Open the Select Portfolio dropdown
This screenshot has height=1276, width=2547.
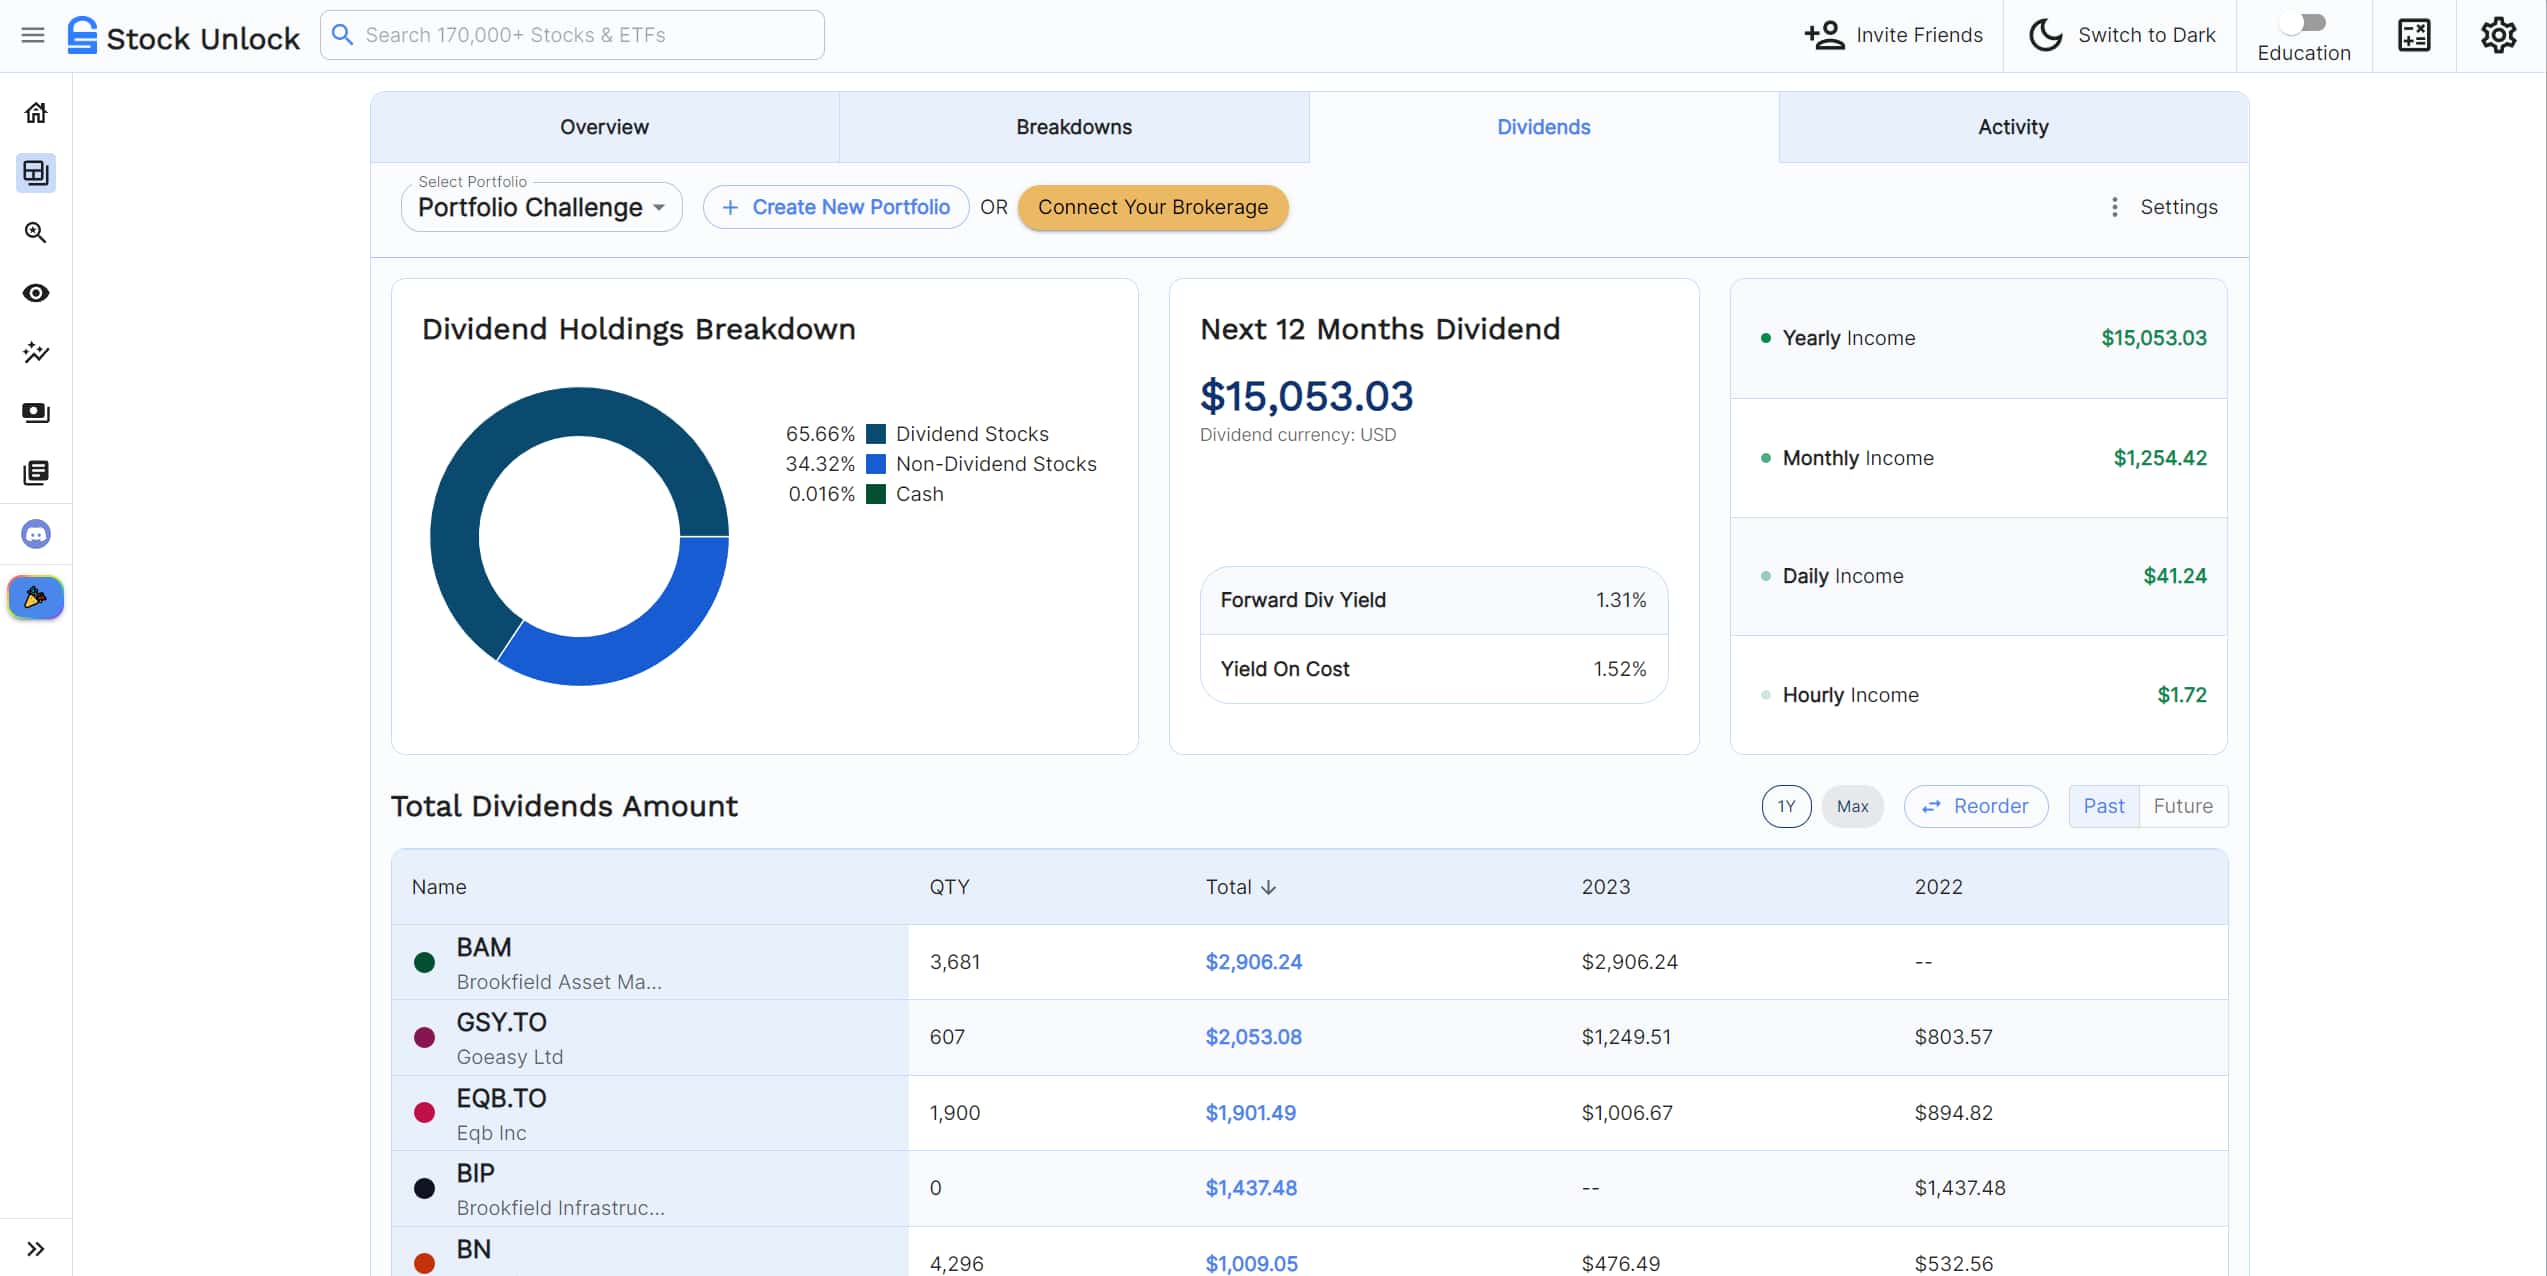pos(541,207)
